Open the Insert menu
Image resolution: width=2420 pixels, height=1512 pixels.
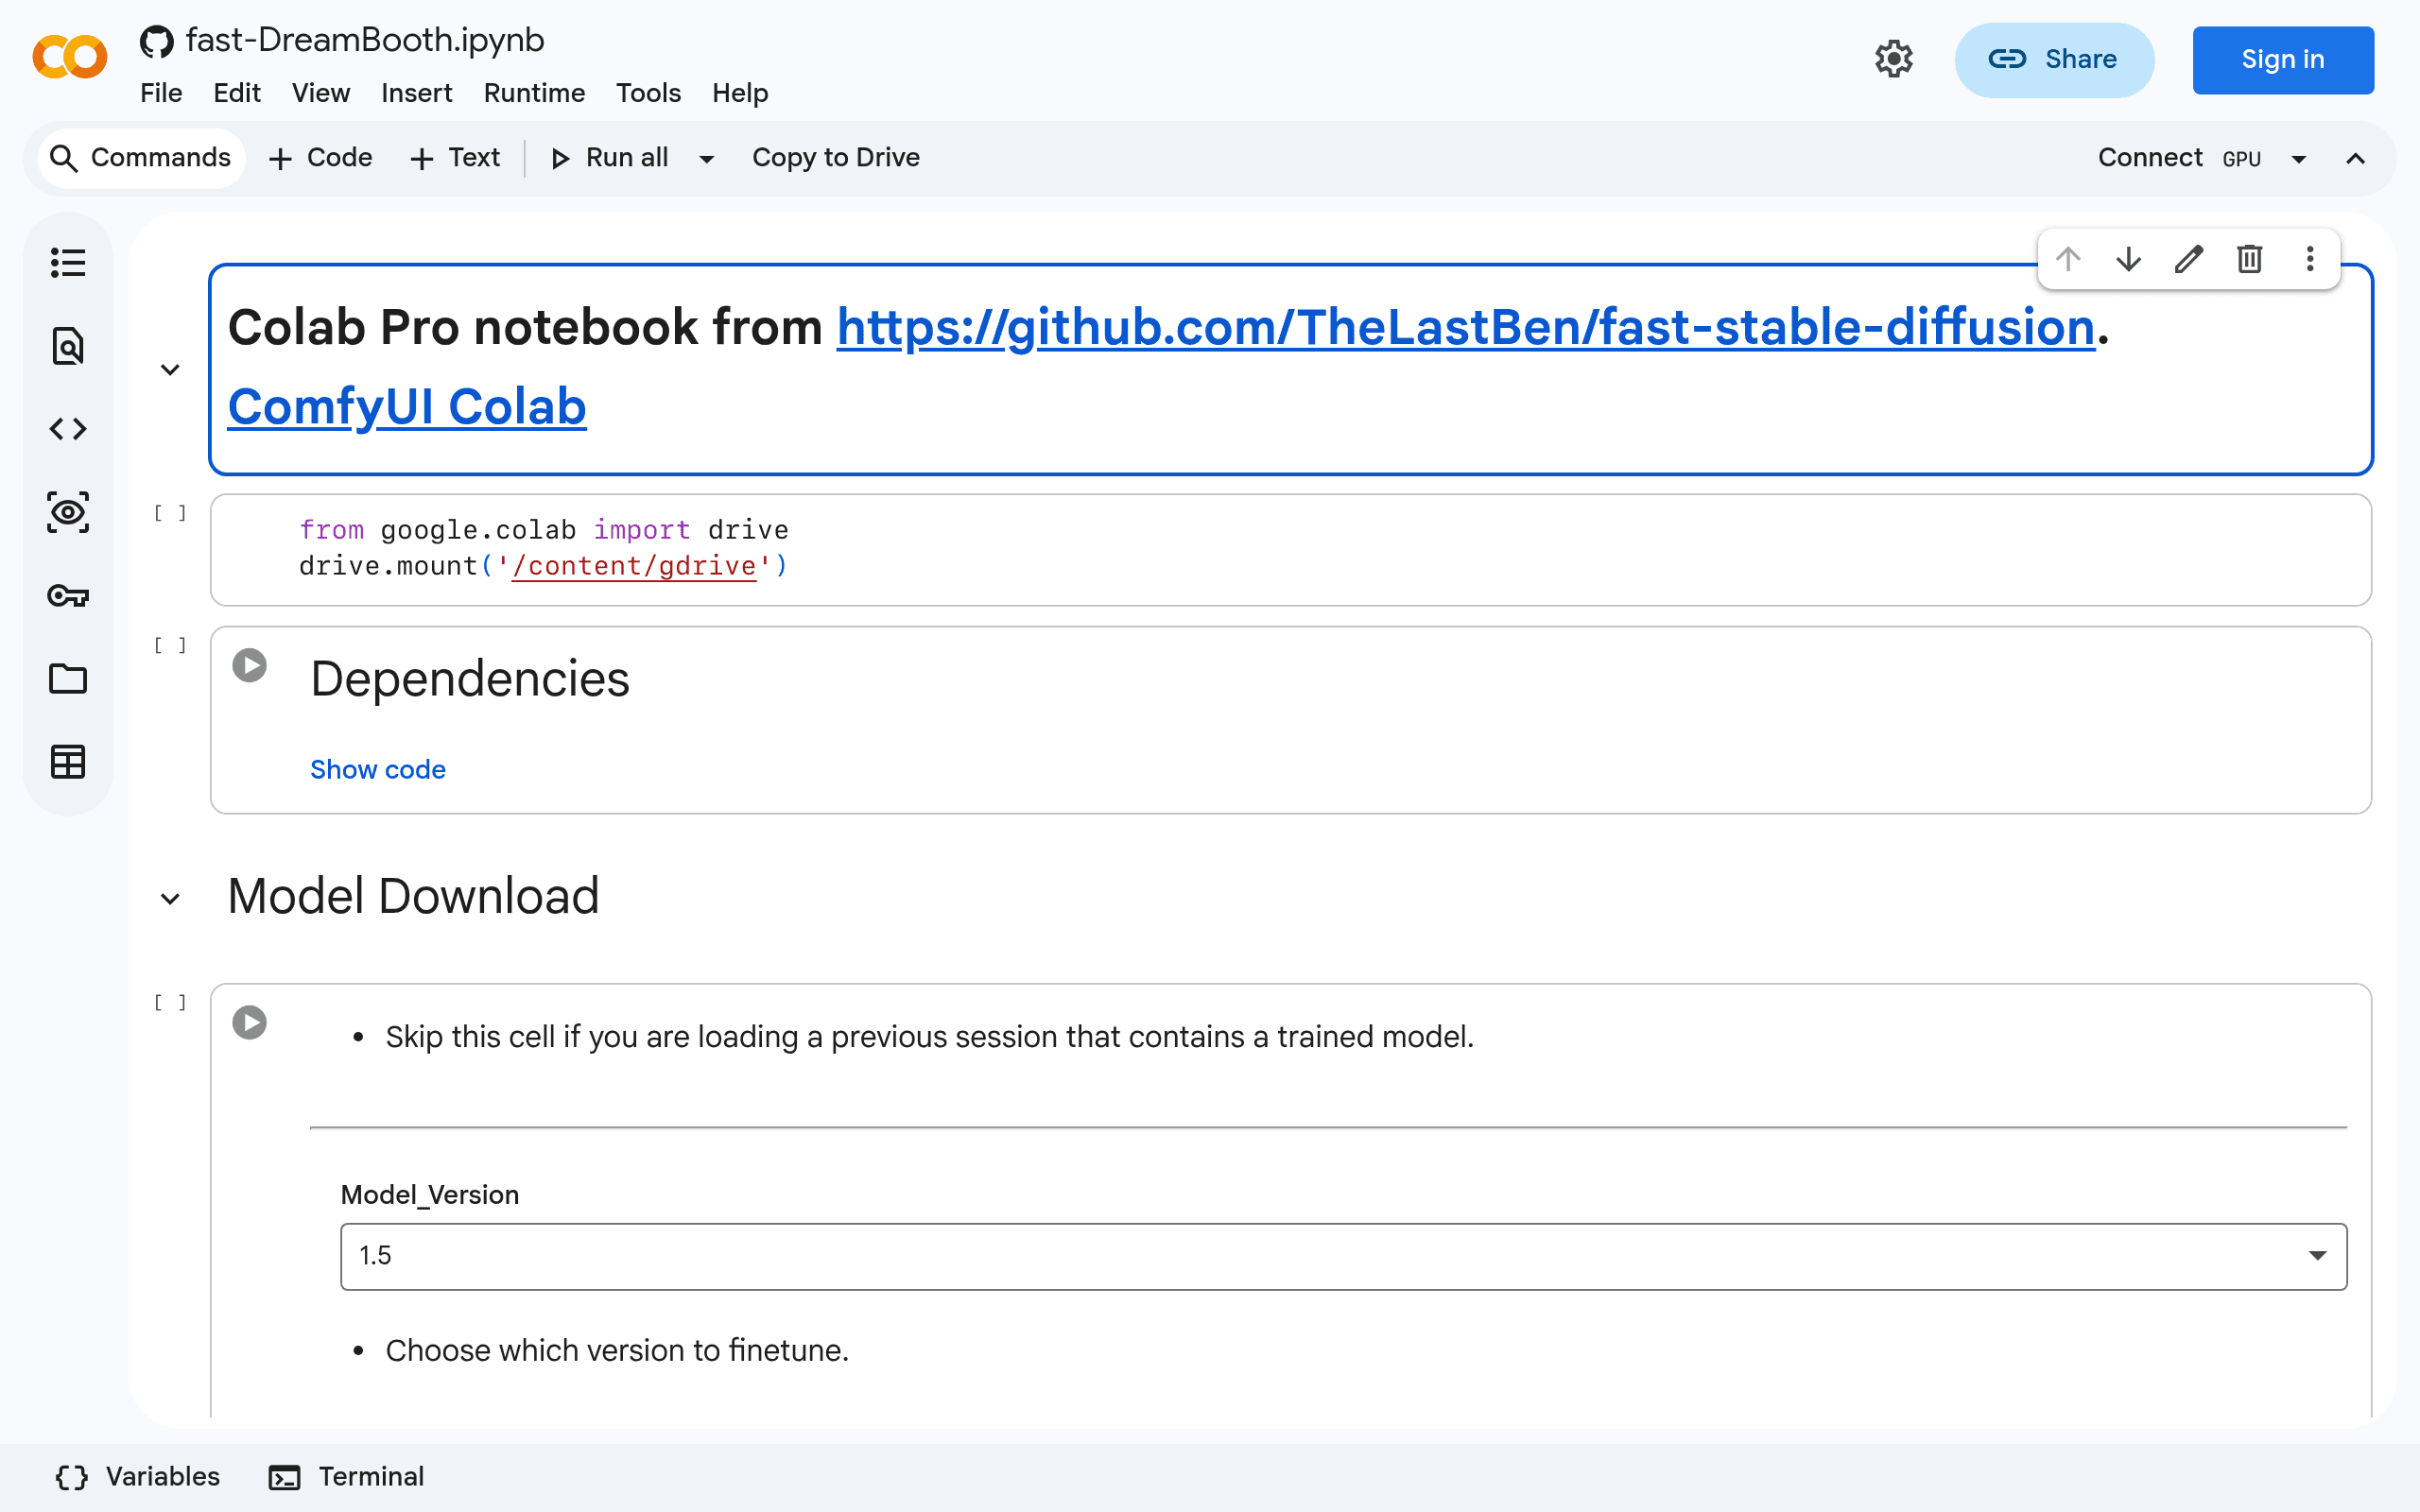[x=417, y=93]
